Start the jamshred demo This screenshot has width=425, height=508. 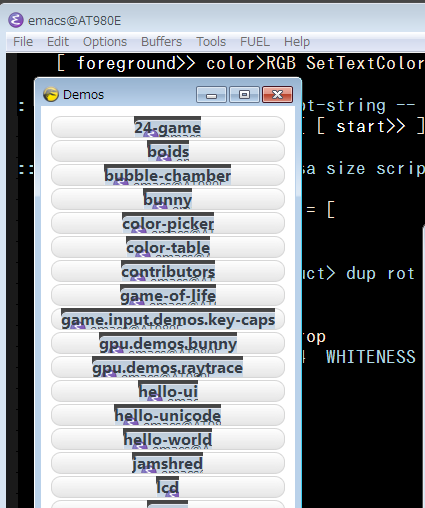click(x=168, y=463)
